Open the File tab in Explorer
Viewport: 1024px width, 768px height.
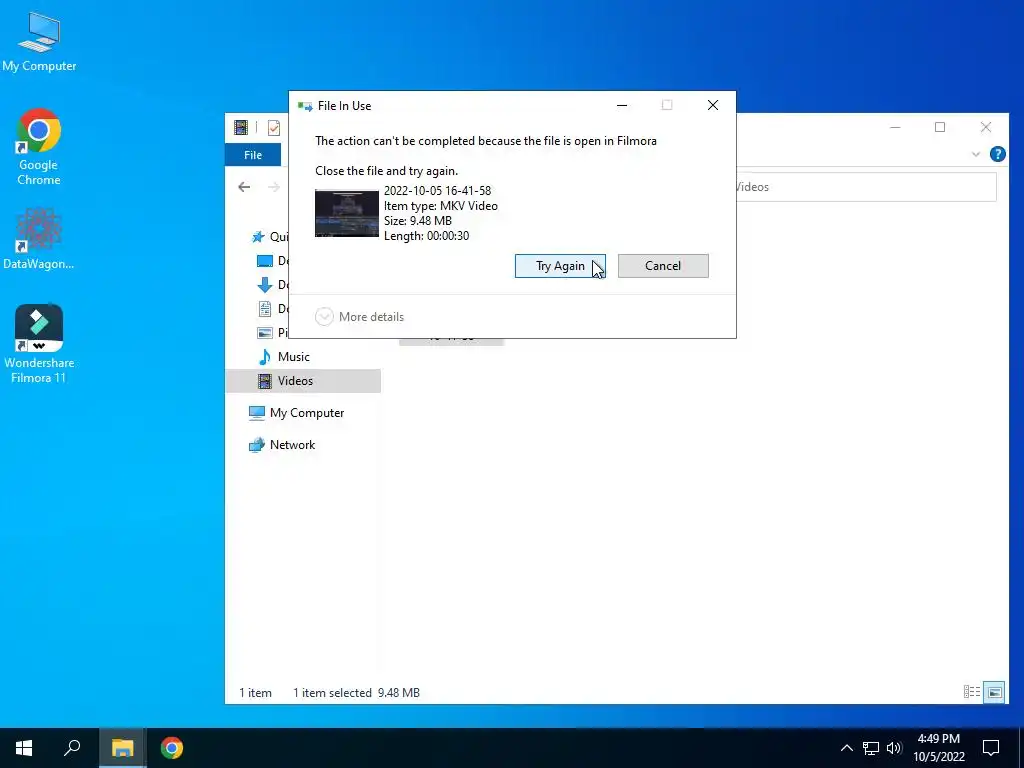point(253,155)
